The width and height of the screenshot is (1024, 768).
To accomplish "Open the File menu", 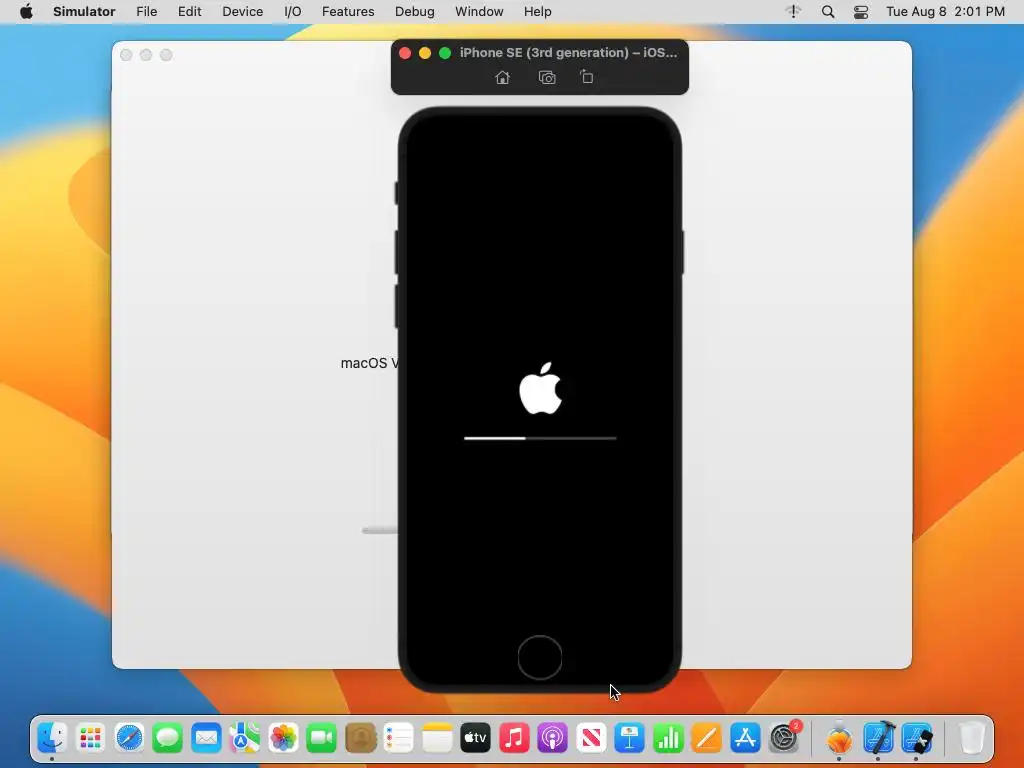I will pyautogui.click(x=146, y=12).
